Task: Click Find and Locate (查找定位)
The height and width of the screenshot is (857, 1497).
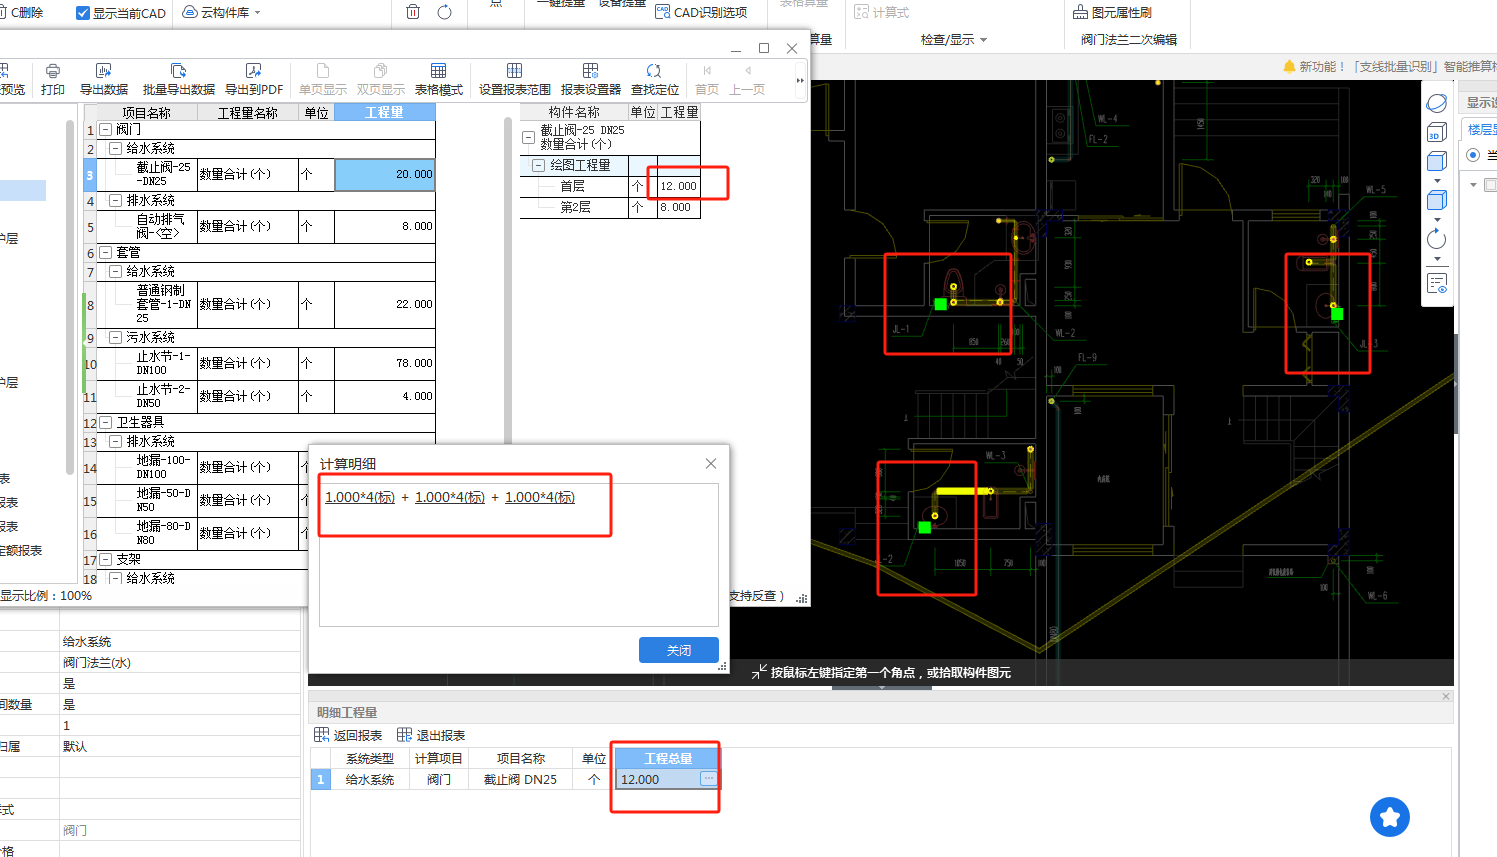Action: pyautogui.click(x=654, y=80)
